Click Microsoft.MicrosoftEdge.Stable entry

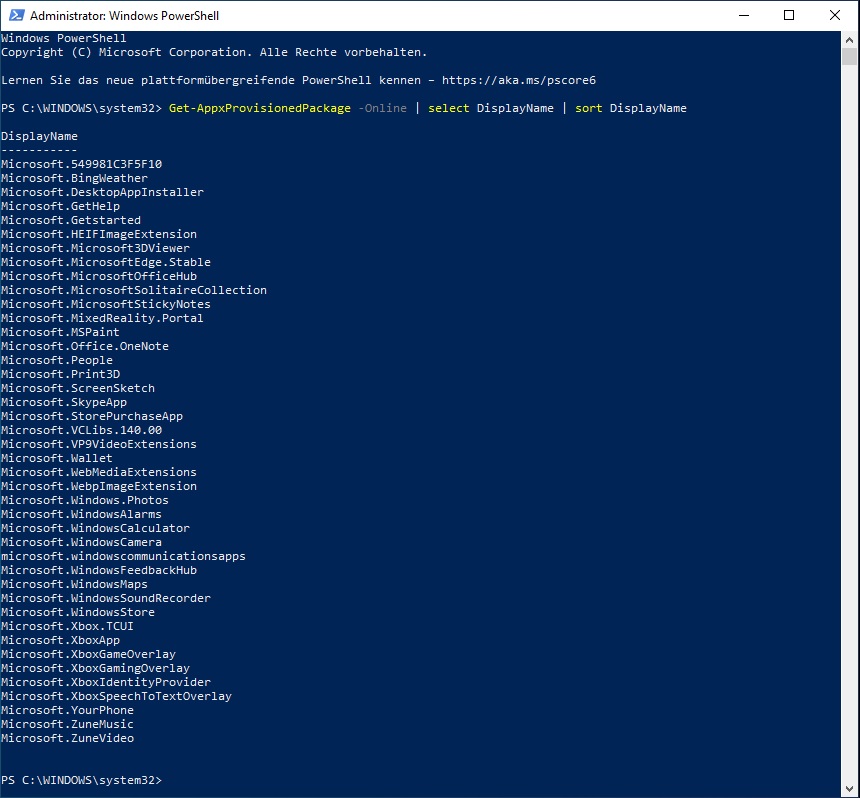coord(106,262)
